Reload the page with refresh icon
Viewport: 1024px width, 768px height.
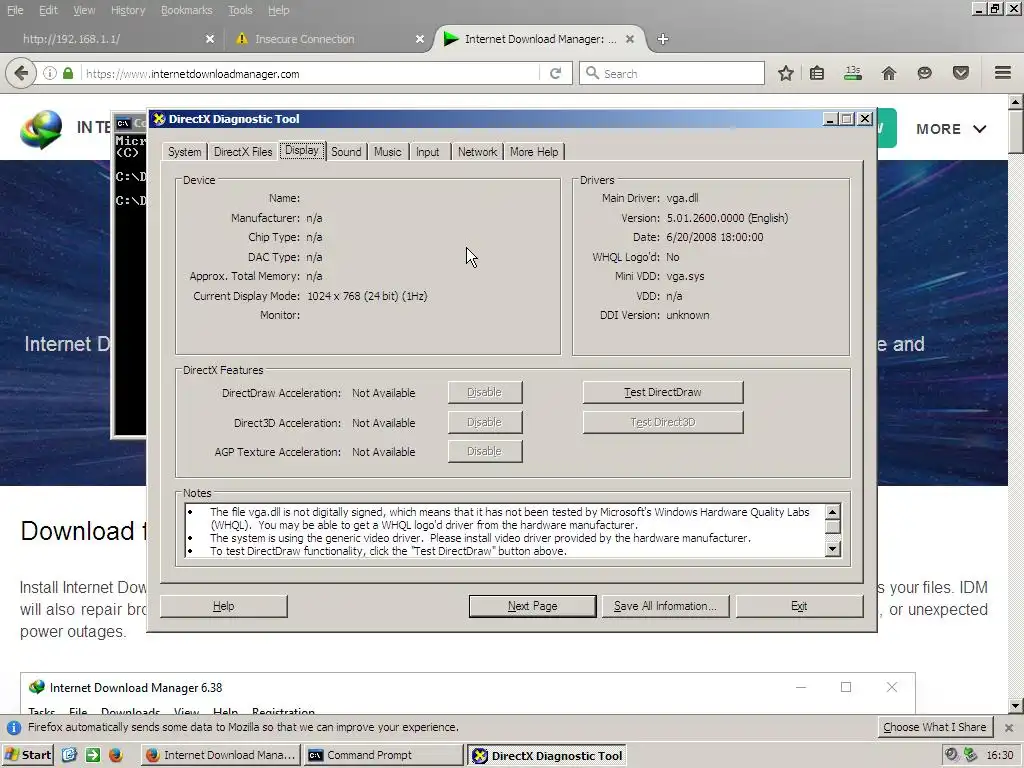556,73
